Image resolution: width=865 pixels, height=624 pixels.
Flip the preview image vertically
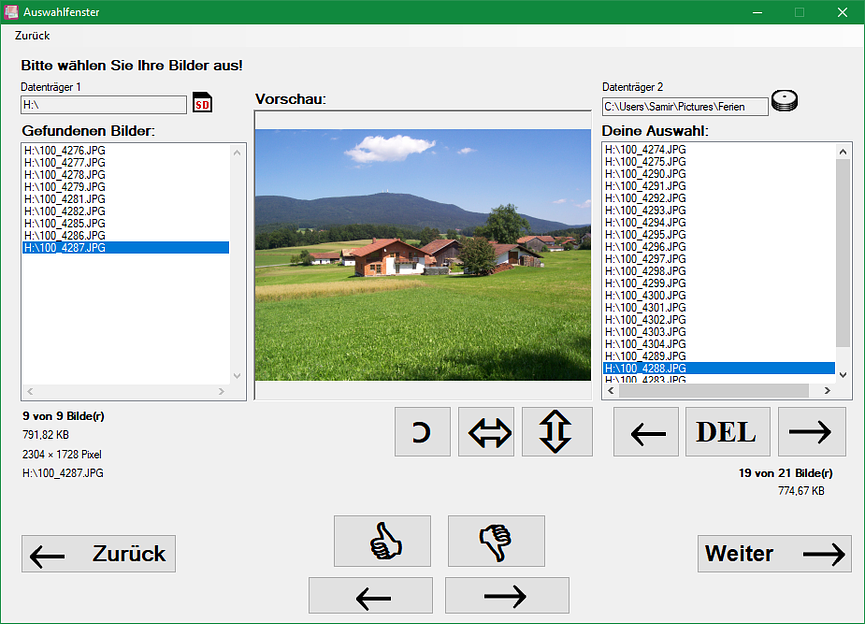click(556, 432)
